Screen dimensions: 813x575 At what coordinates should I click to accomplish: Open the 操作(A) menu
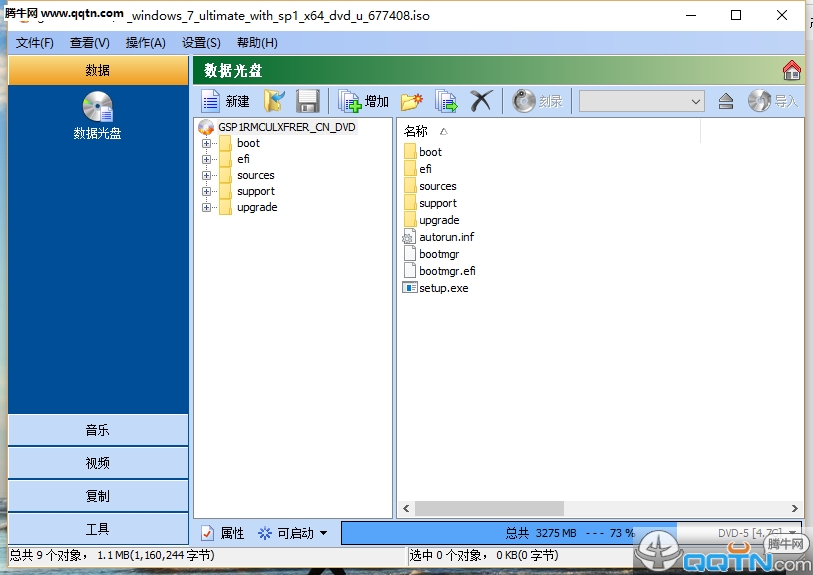pos(146,43)
